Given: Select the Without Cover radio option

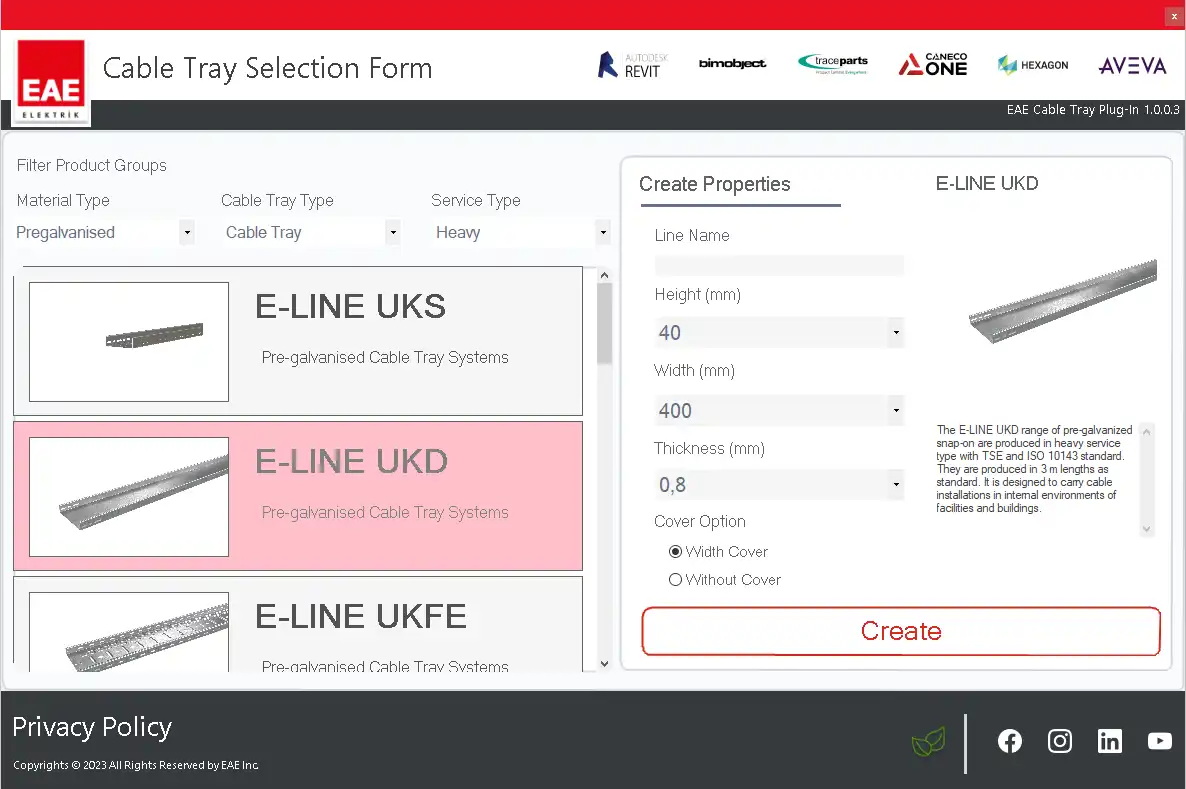Looking at the screenshot, I should click(676, 580).
